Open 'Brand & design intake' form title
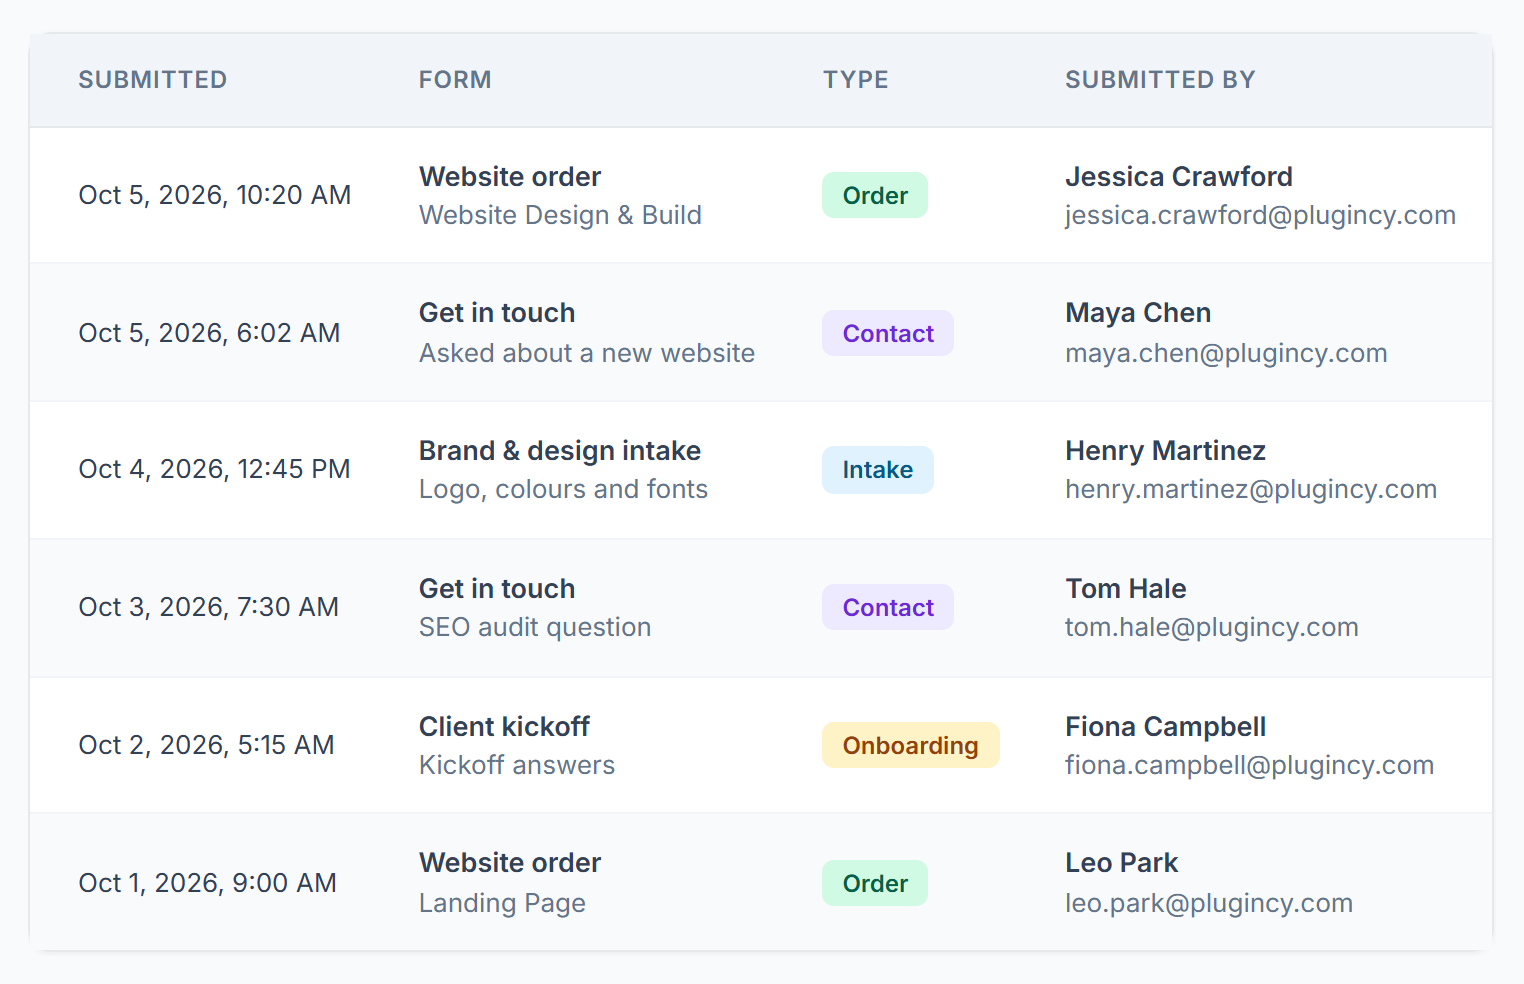The width and height of the screenshot is (1524, 984). tap(560, 451)
